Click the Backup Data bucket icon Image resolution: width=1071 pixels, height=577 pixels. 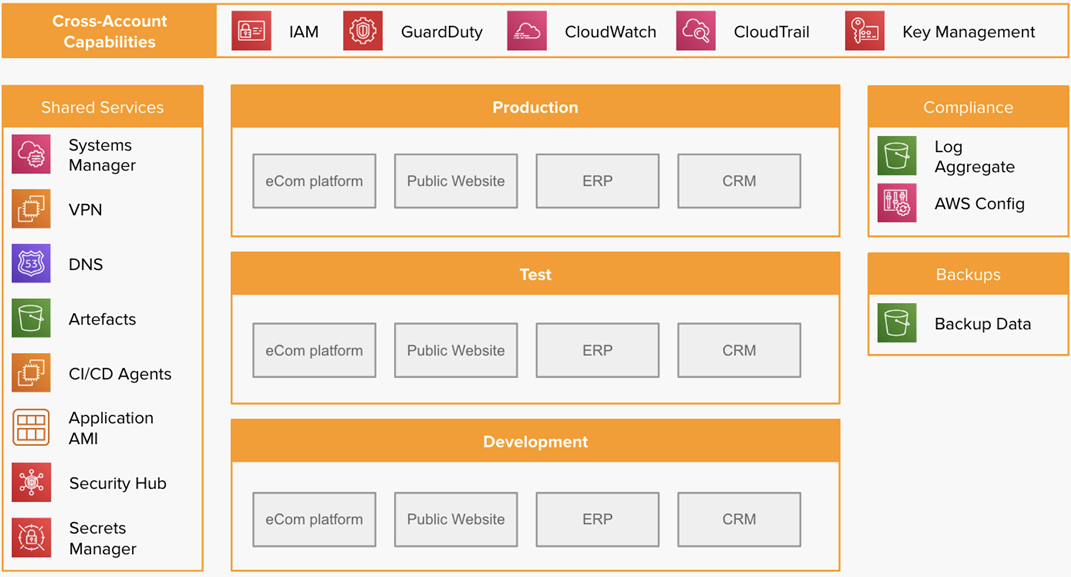coord(897,323)
